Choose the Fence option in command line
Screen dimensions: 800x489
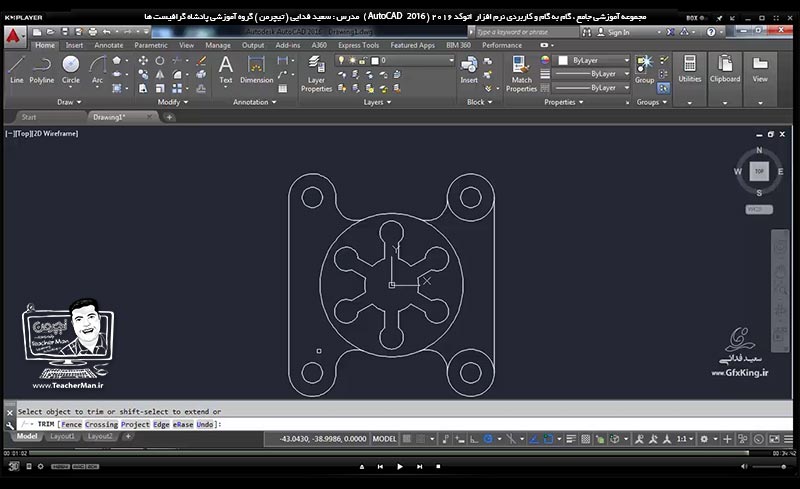[71, 424]
